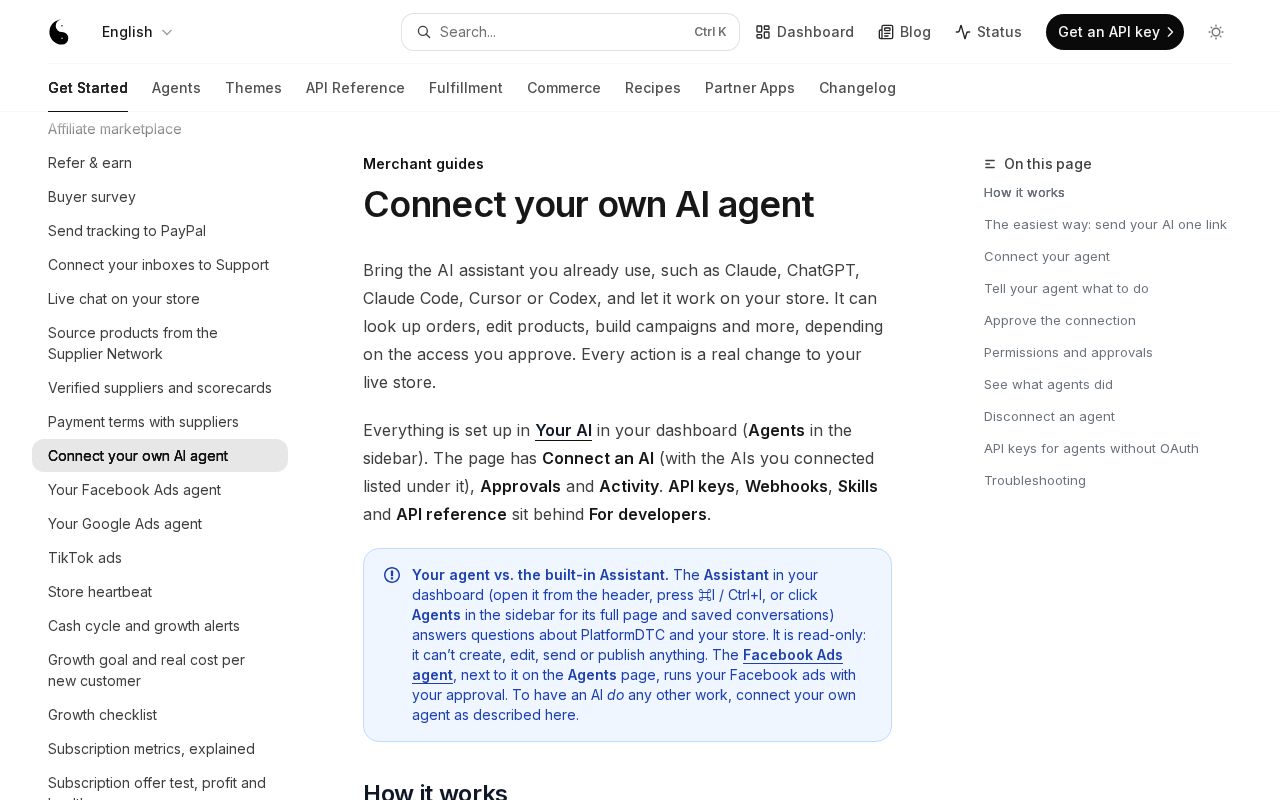Image resolution: width=1280 pixels, height=800 pixels.
Task: Switch to the Themes tab
Action: [253, 88]
